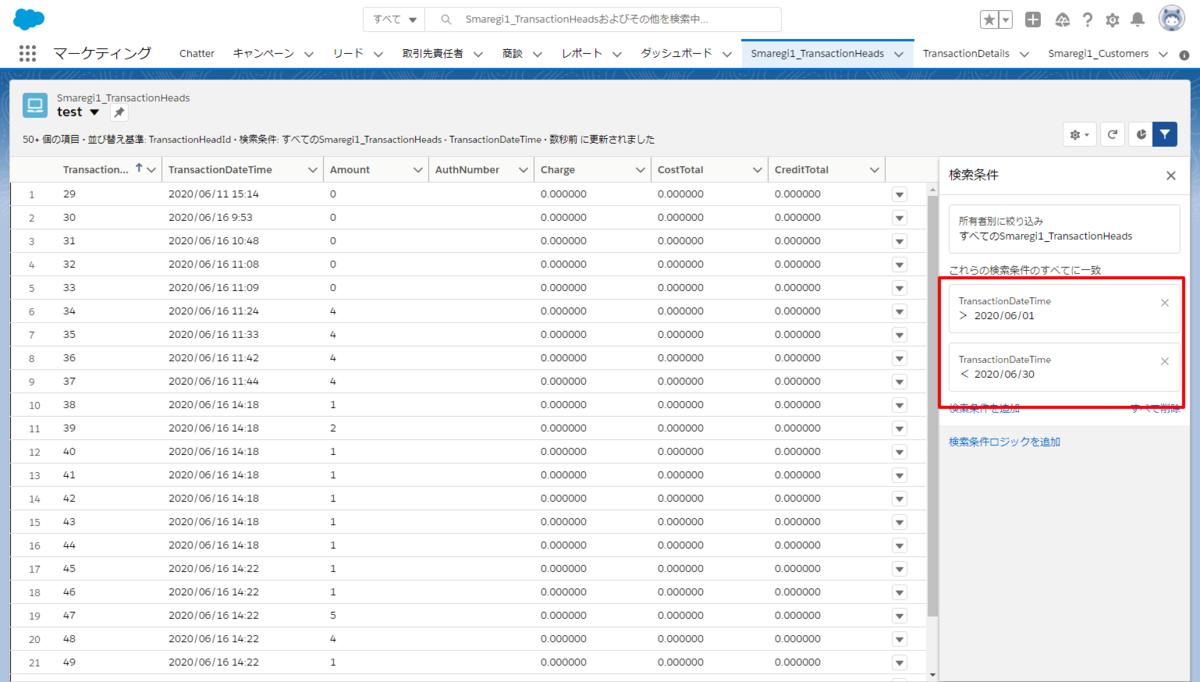The width and height of the screenshot is (1200, 682).
Task: Show the charts panel icon
Action: click(1141, 134)
